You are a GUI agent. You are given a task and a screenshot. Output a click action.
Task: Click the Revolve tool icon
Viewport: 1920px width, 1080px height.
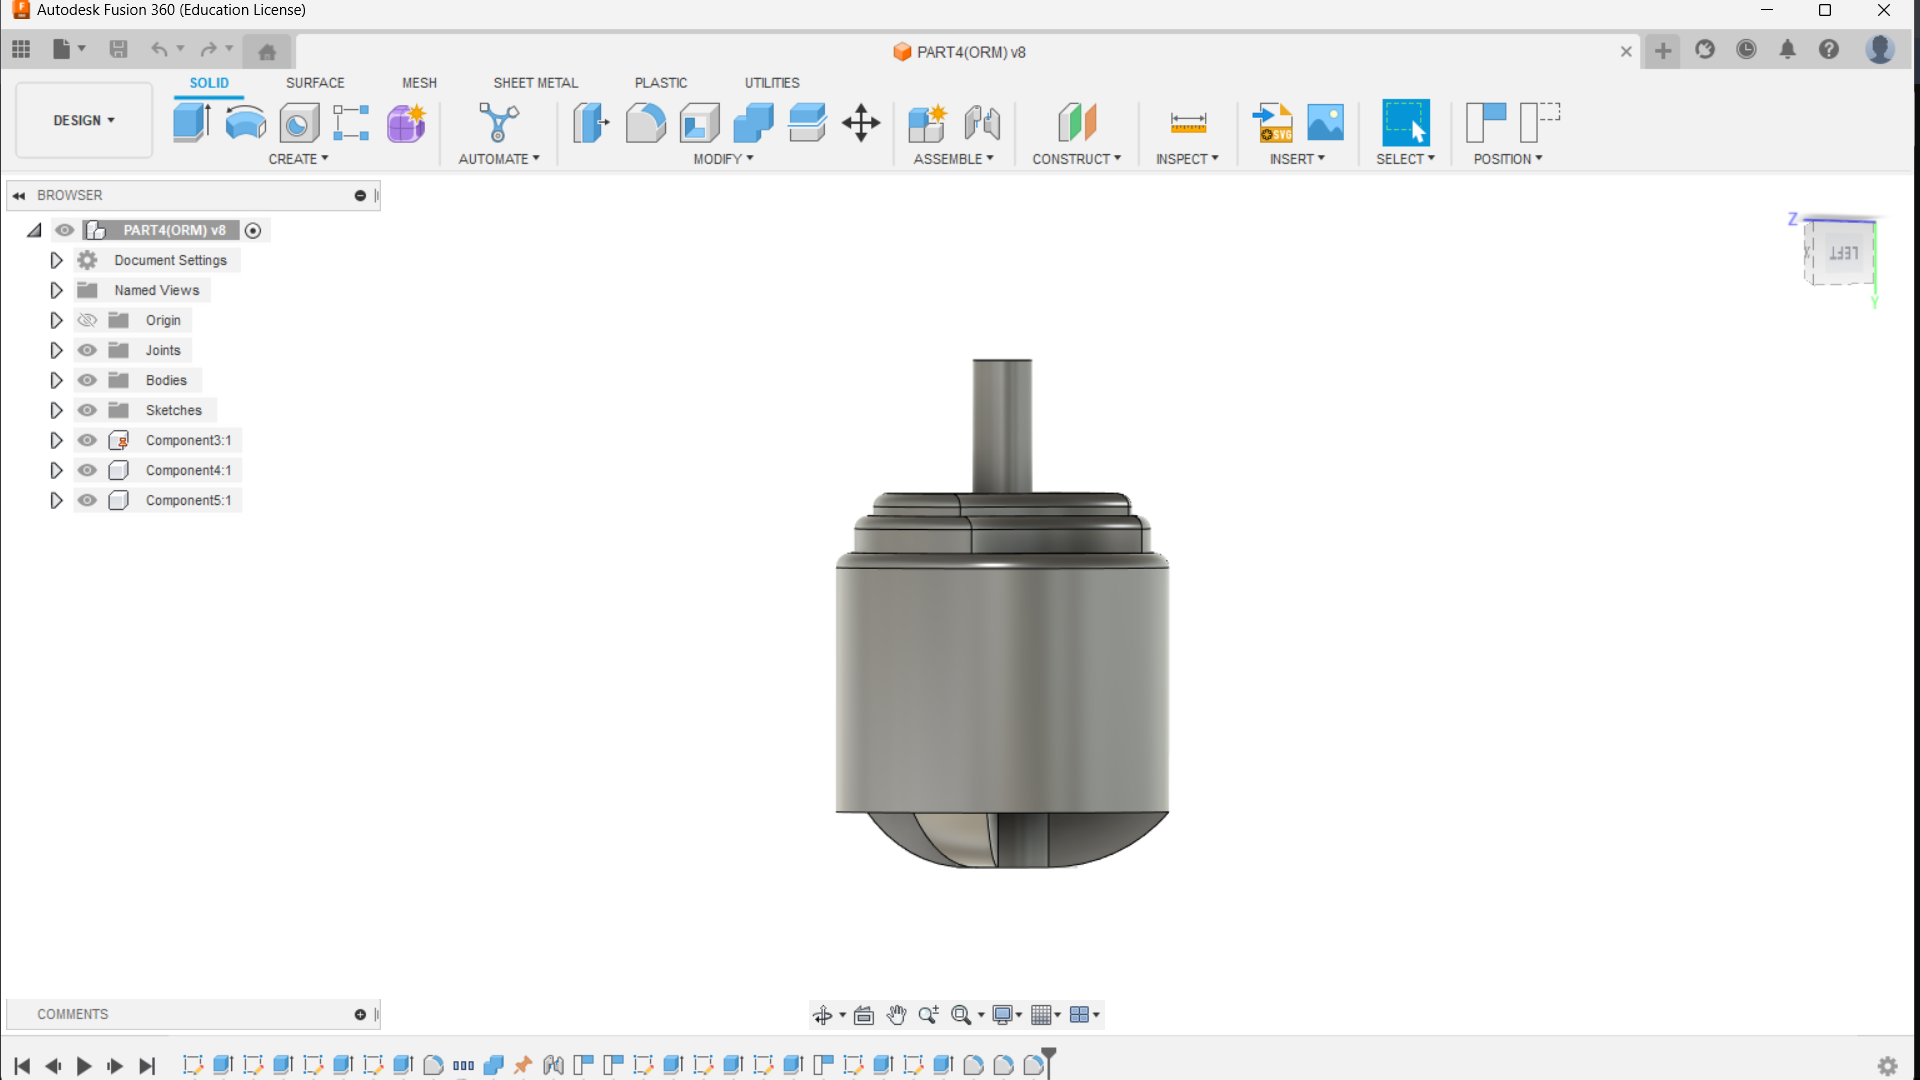coord(245,122)
